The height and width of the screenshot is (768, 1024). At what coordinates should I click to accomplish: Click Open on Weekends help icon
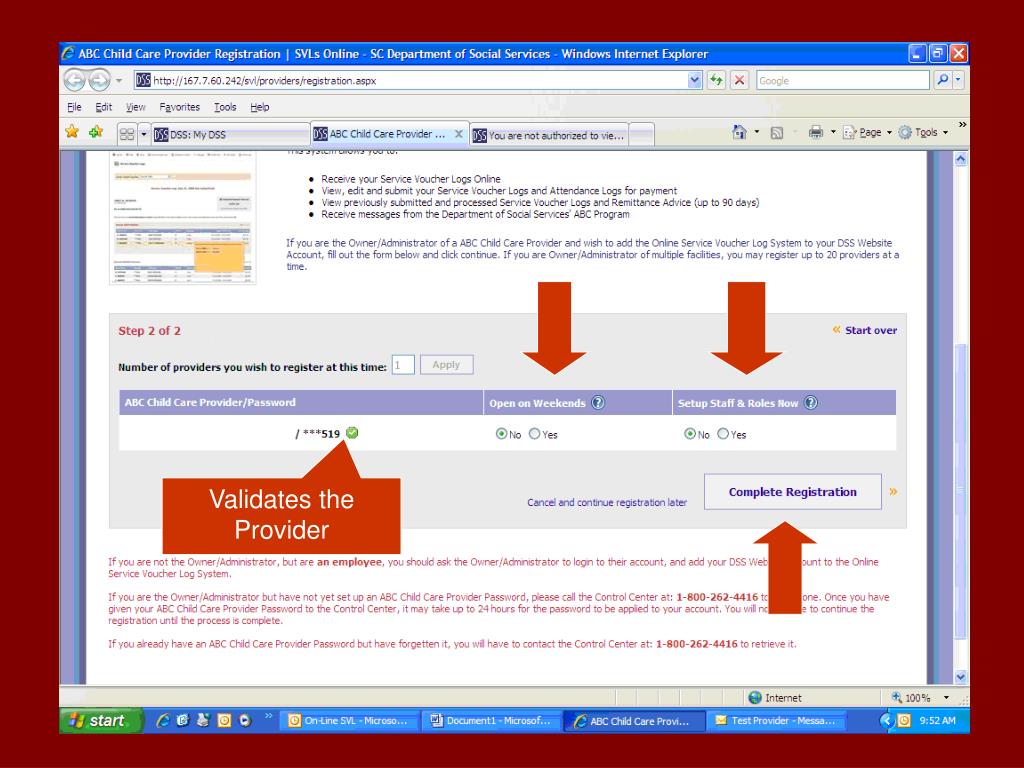[598, 402]
